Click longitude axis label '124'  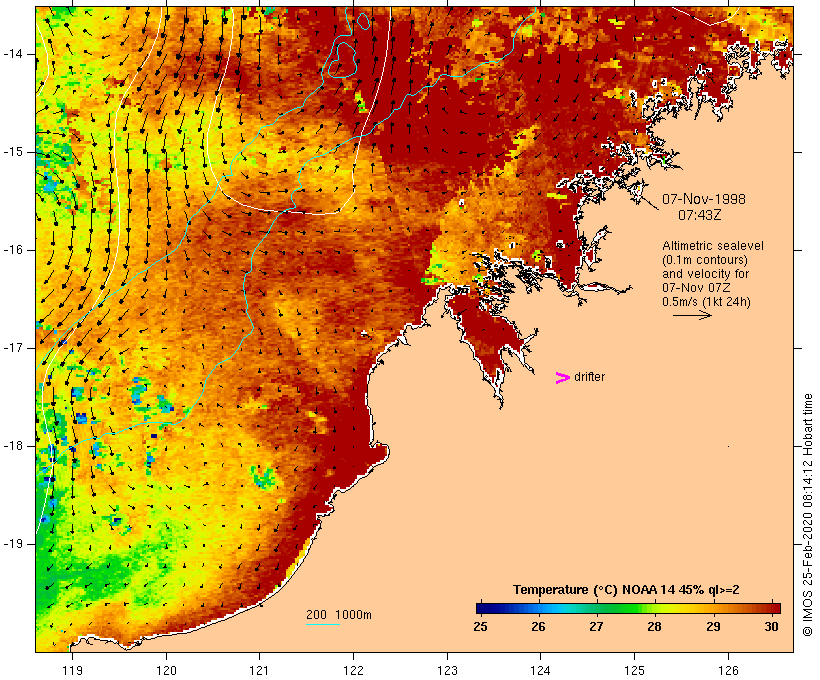coord(540,670)
